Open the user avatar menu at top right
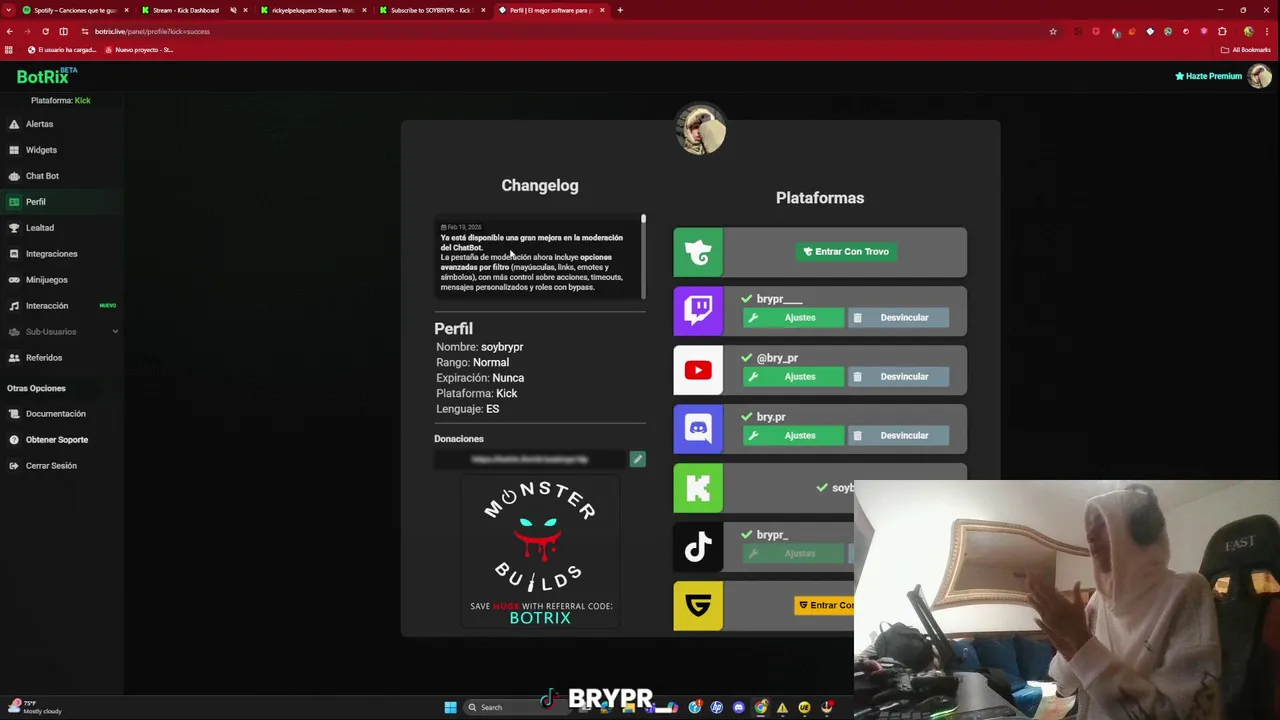The height and width of the screenshot is (720, 1280). pyautogui.click(x=1259, y=76)
